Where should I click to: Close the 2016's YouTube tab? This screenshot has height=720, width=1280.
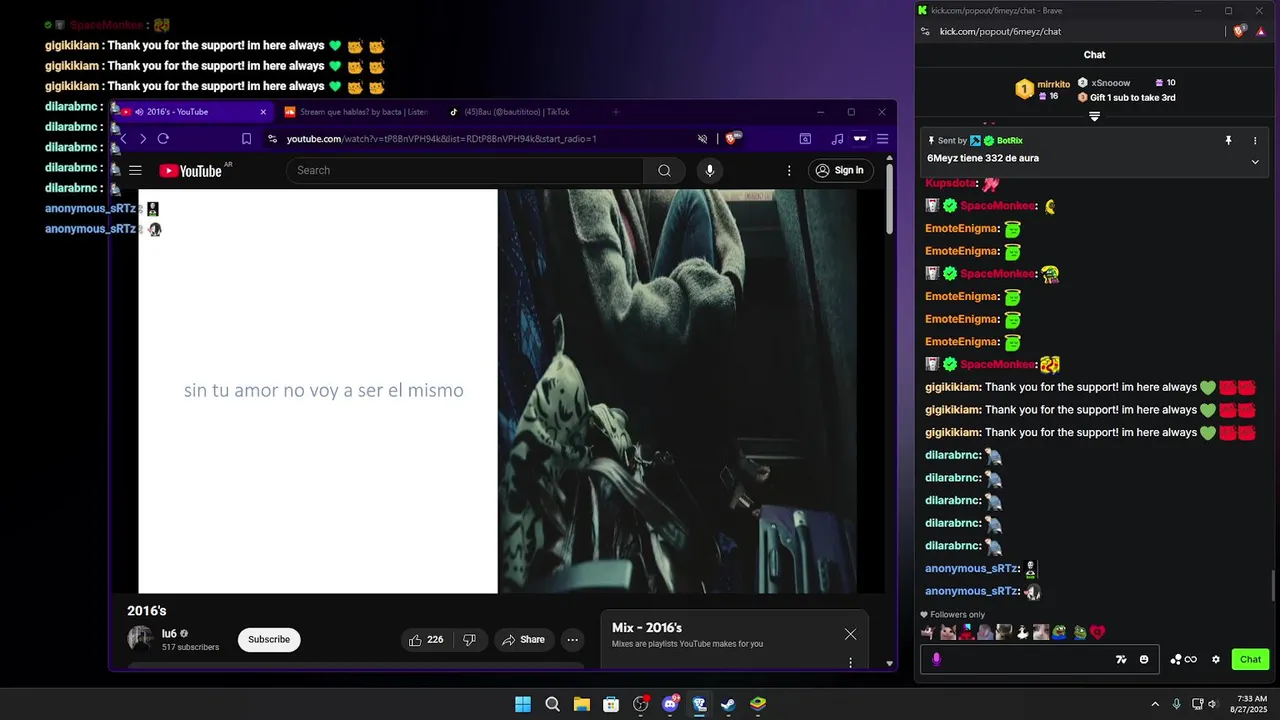pos(263,112)
